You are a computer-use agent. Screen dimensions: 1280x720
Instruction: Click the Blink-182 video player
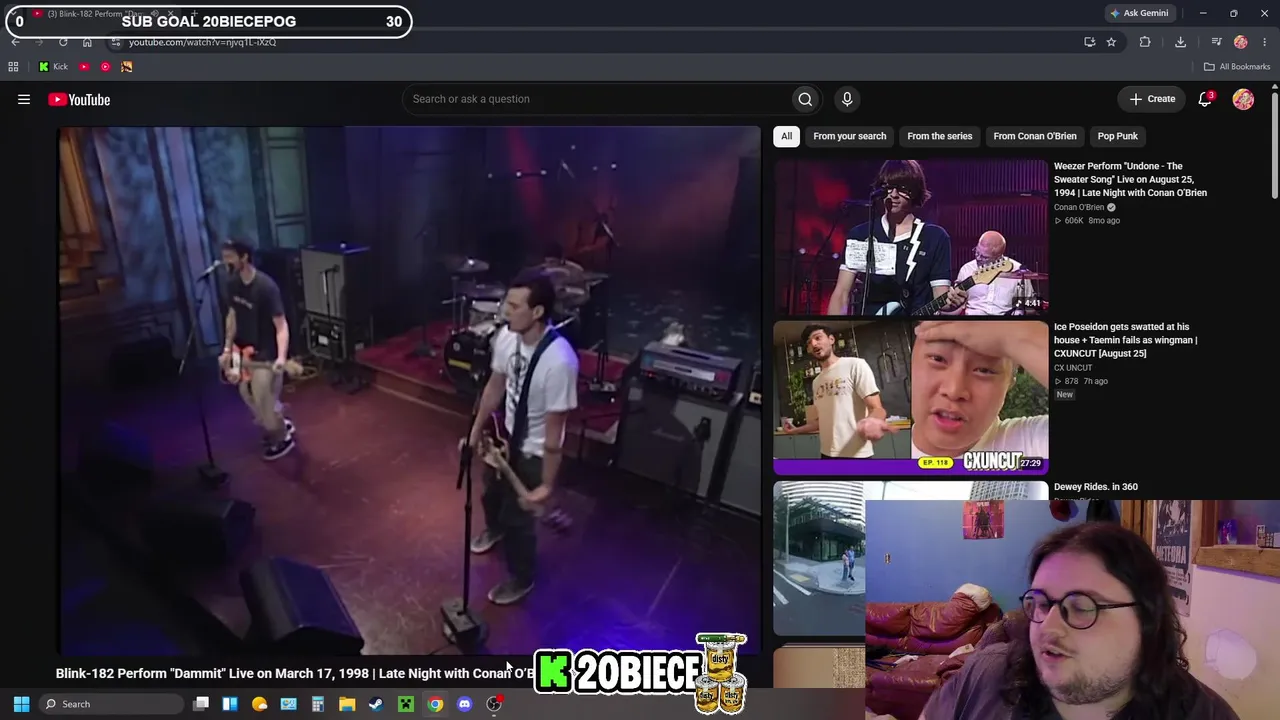409,390
